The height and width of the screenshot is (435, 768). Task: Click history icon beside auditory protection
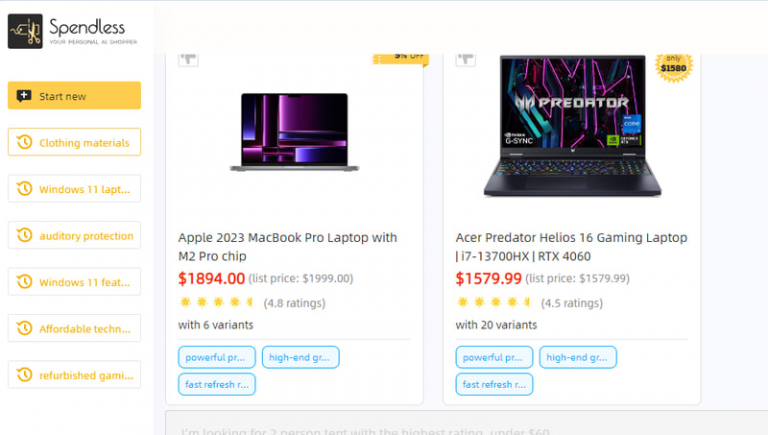pos(24,235)
